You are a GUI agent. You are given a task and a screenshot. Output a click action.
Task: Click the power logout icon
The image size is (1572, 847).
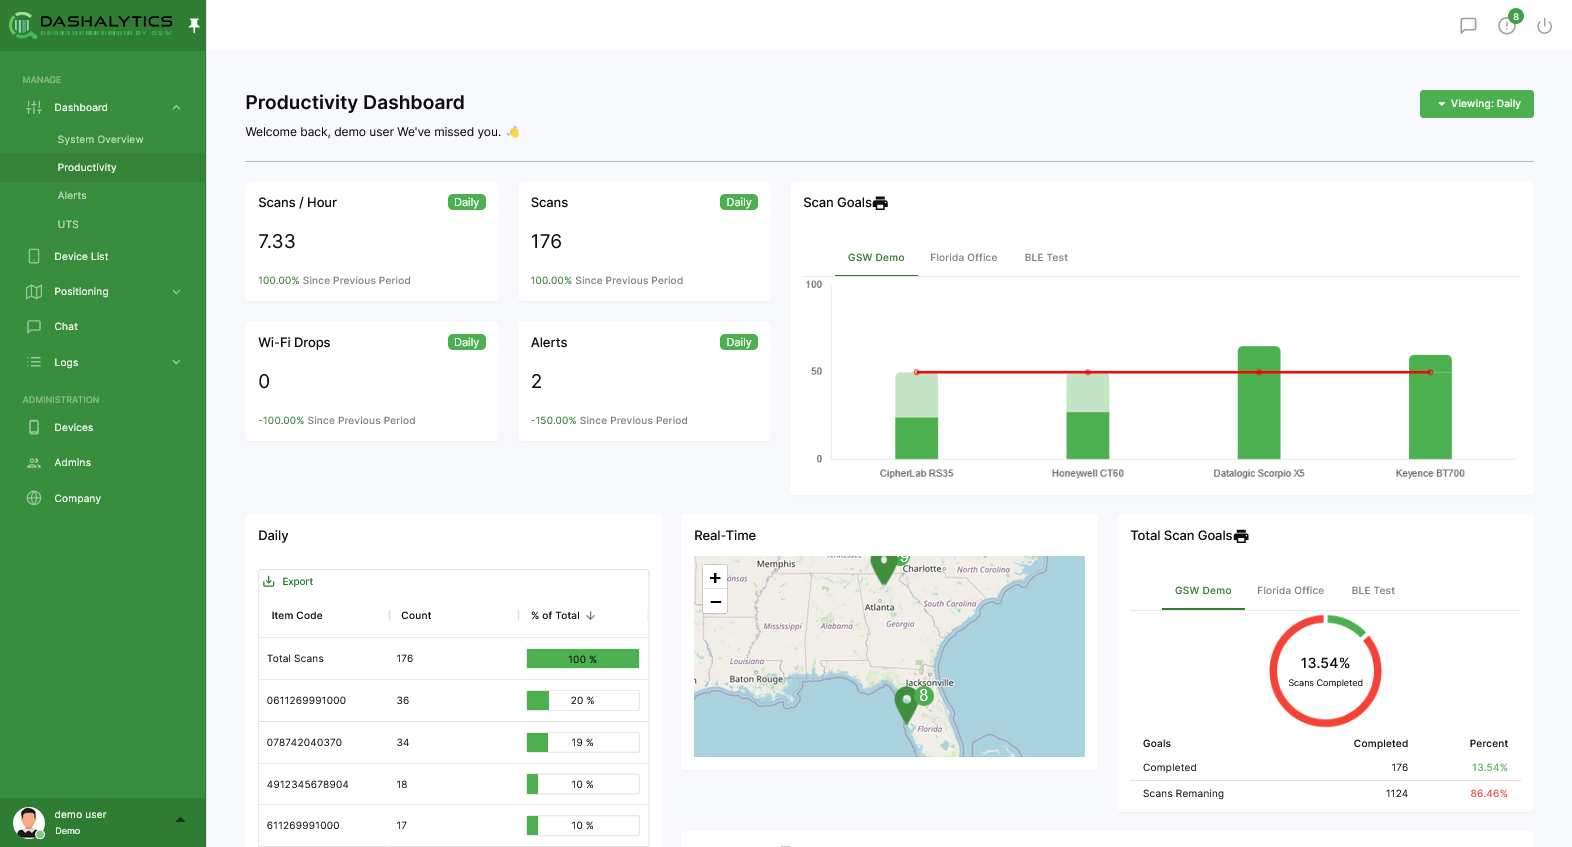tap(1544, 26)
